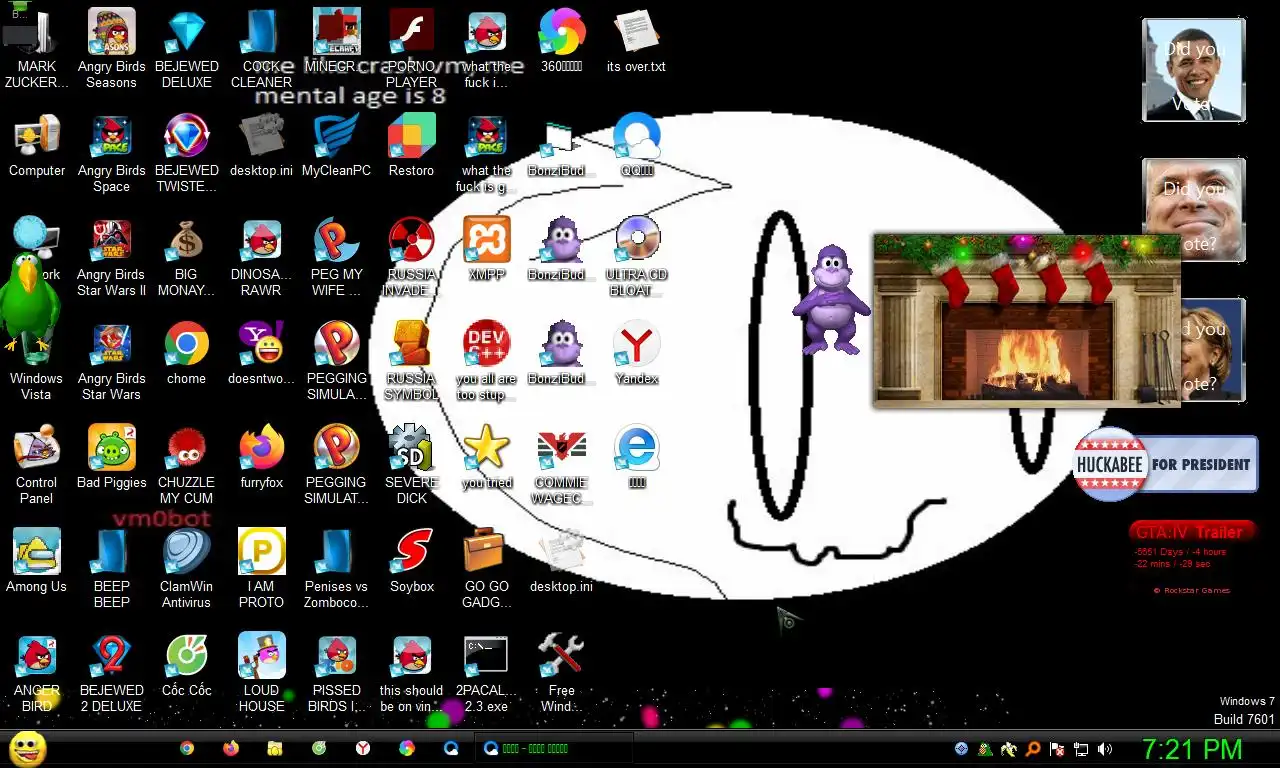Viewport: 1280px width, 768px height.
Task: Open Start menu via smiley face button
Action: click(28, 748)
